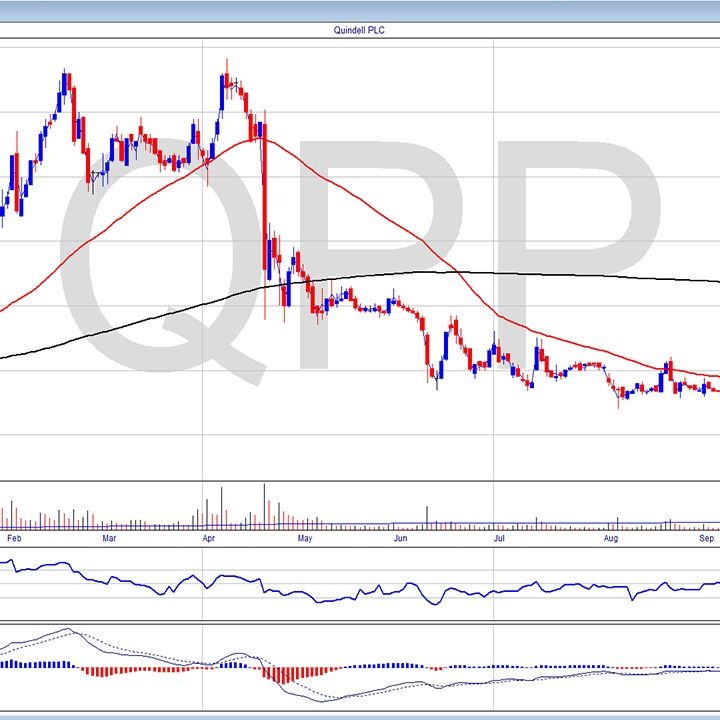Click the May date axis label
This screenshot has width=720, height=720.
[306, 537]
